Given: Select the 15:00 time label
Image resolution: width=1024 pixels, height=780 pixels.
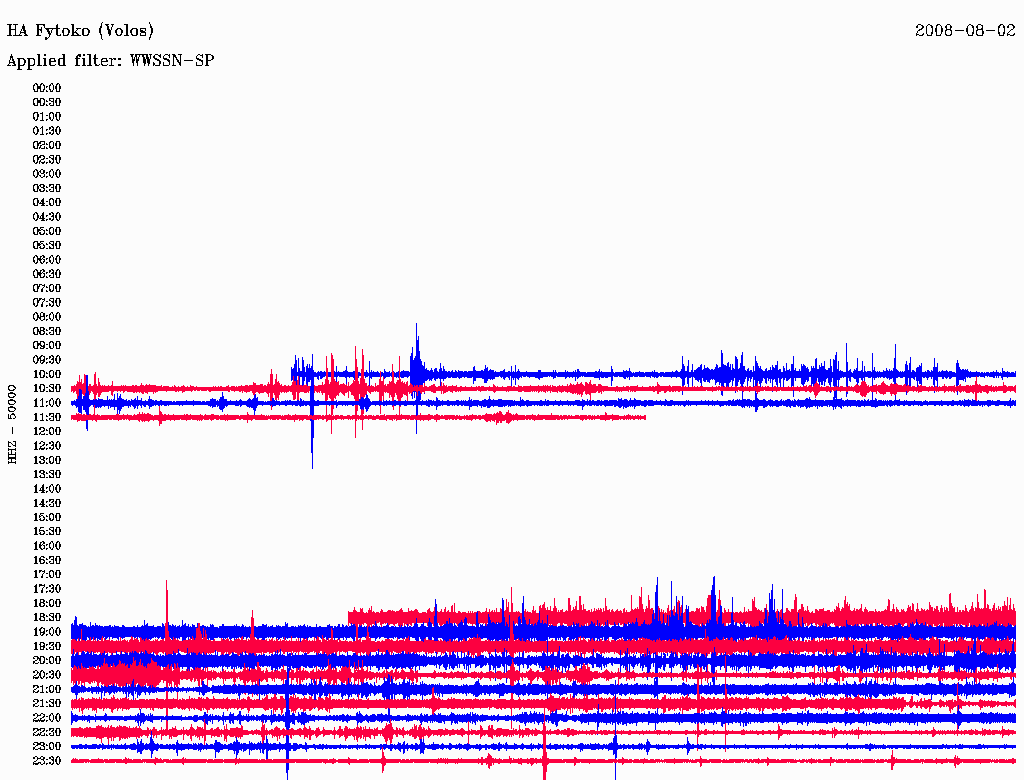Looking at the screenshot, I should 47,517.
